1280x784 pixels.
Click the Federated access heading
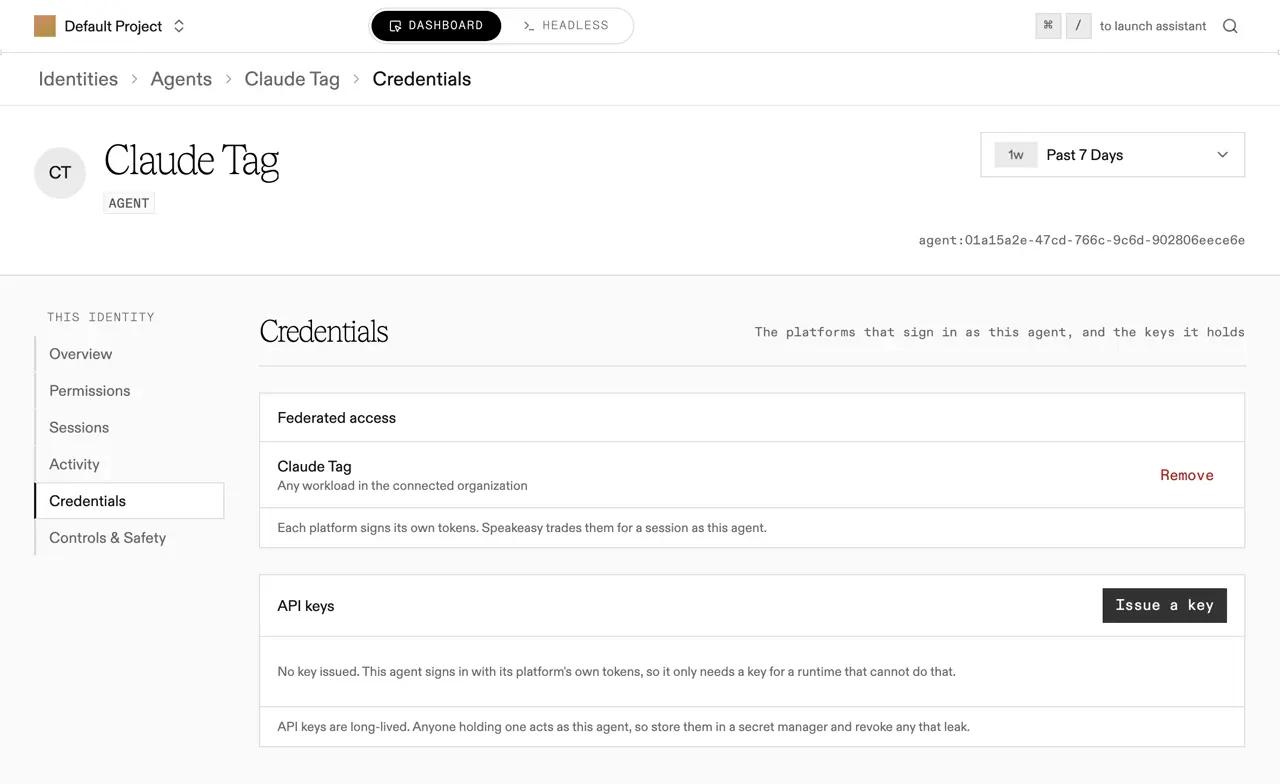click(x=336, y=418)
